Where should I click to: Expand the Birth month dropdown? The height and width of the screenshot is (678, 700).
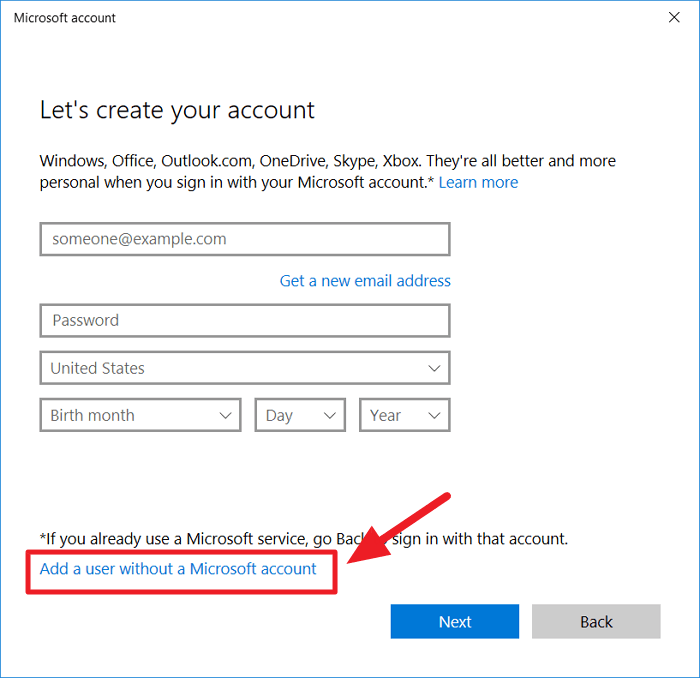[x=140, y=416]
